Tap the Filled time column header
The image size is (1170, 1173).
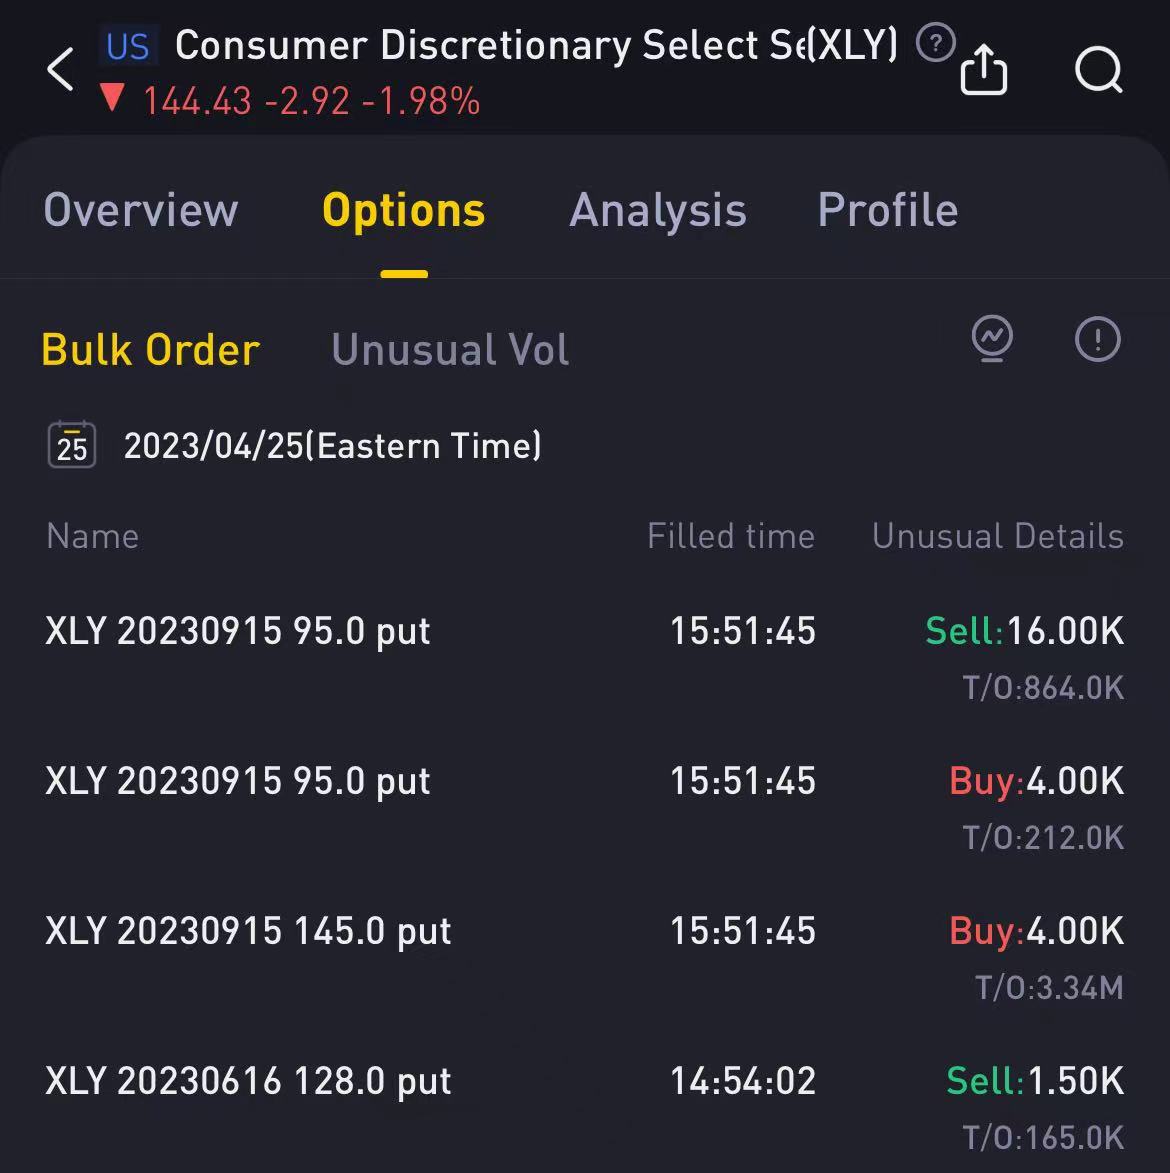point(730,537)
